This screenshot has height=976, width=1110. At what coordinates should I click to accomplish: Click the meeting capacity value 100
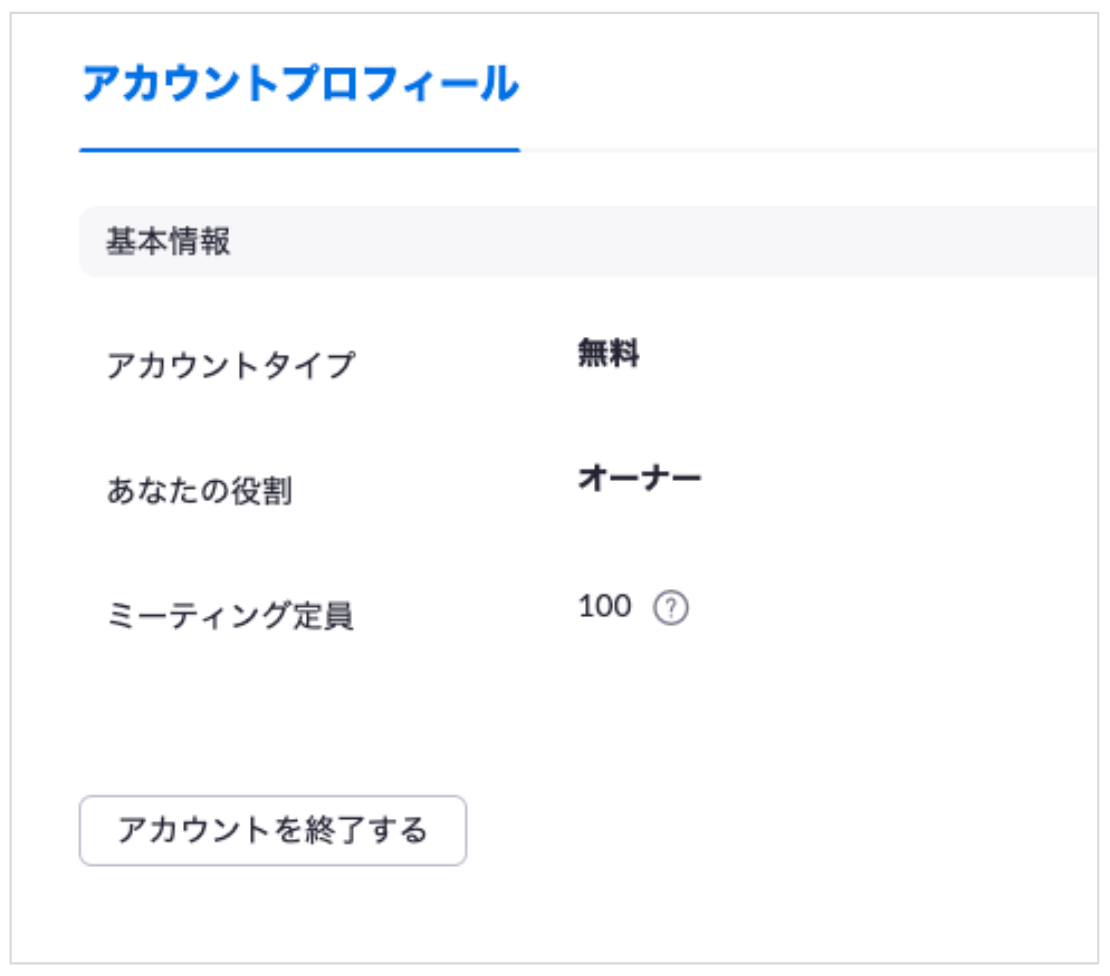click(605, 607)
